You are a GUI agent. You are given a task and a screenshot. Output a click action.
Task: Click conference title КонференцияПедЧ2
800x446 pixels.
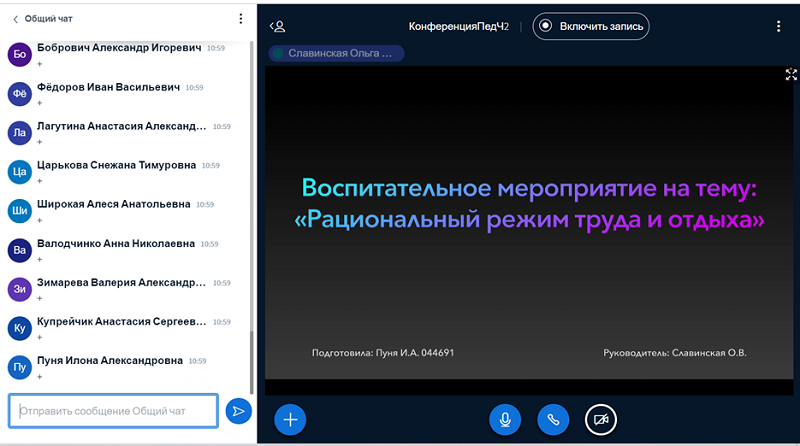click(459, 27)
